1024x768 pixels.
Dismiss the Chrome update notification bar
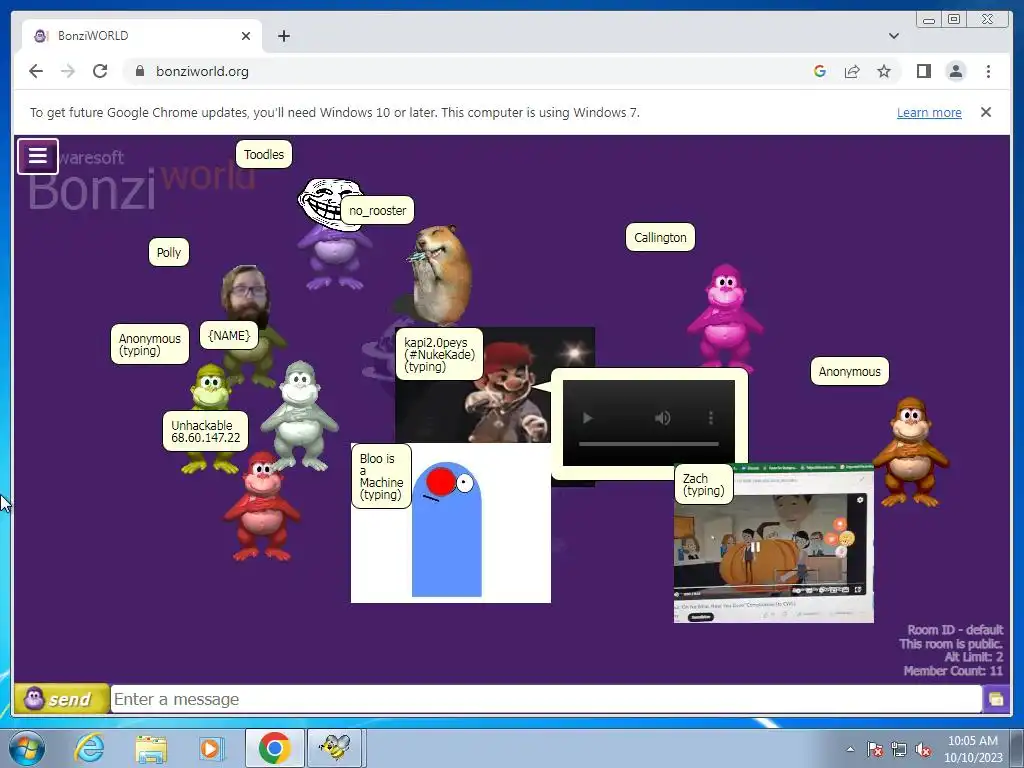coord(986,112)
